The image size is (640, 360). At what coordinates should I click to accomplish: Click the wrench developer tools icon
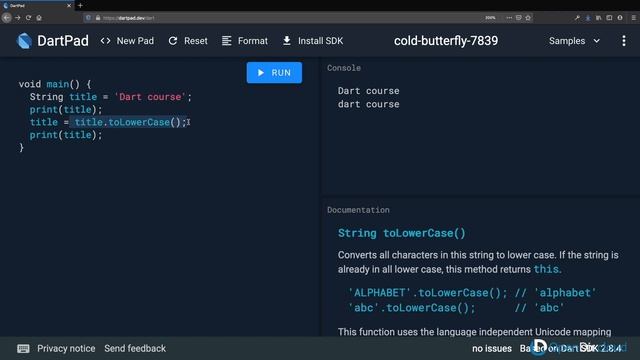click(577, 18)
